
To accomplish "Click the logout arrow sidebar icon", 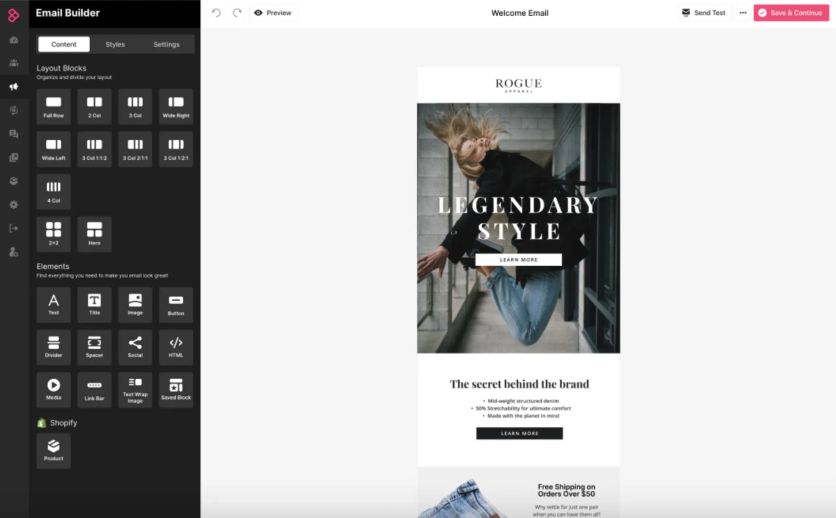I will click(14, 228).
